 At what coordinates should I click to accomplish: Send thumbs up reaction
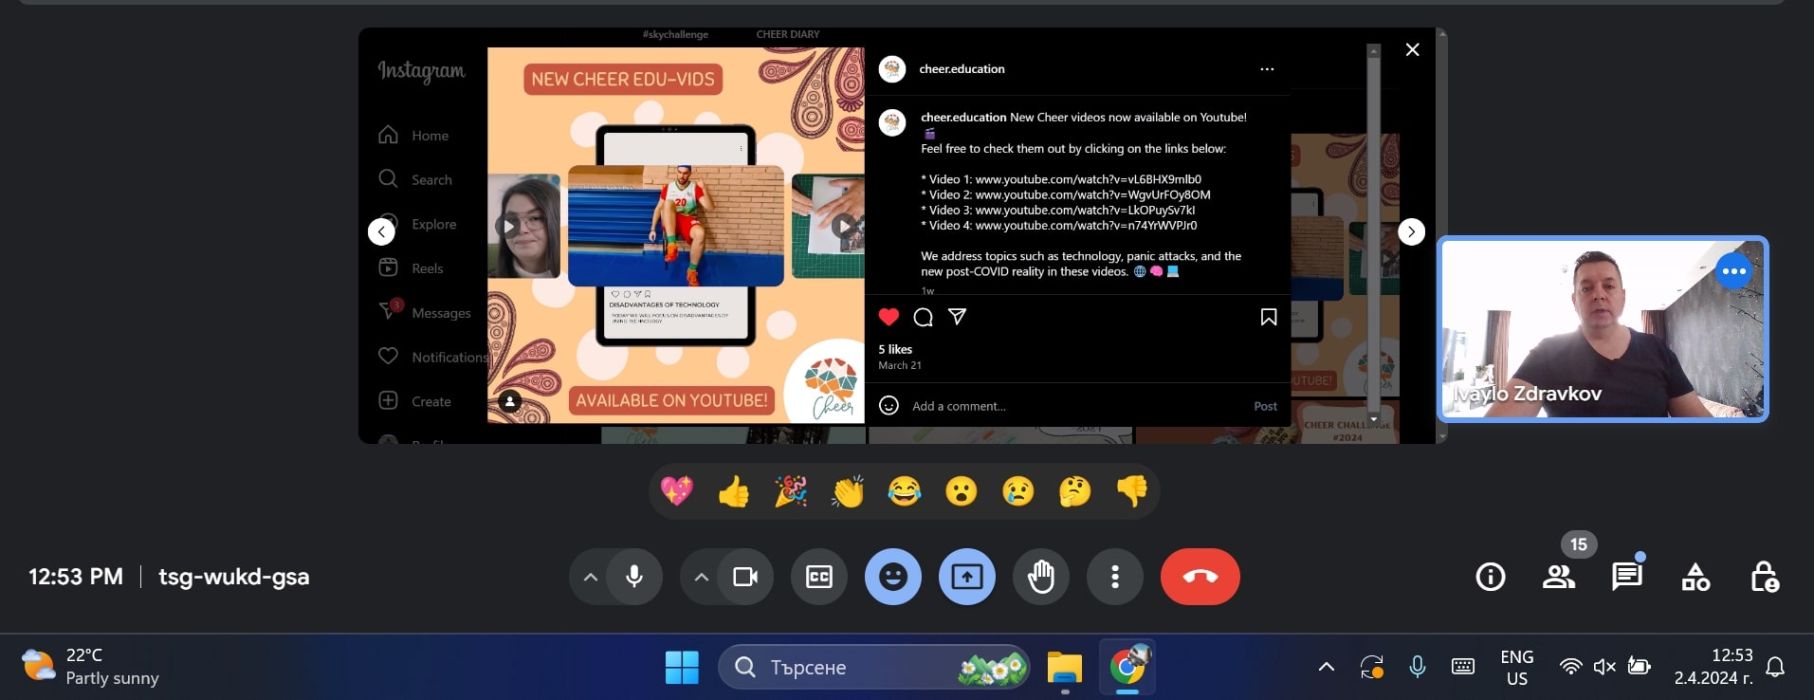point(734,491)
